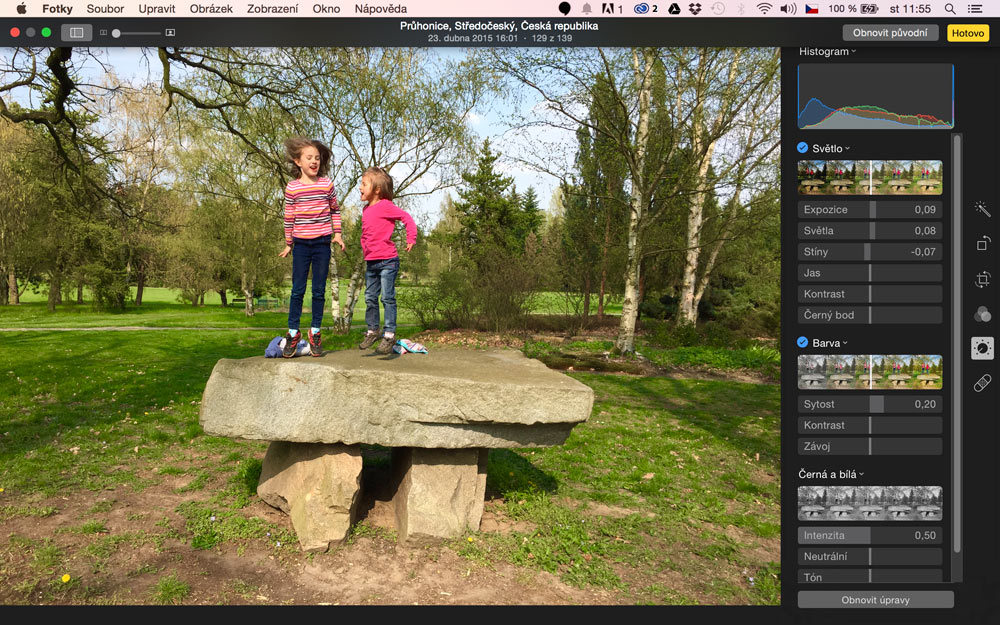The height and width of the screenshot is (625, 1000).
Task: Select the Rotate tool icon
Action: click(x=982, y=243)
